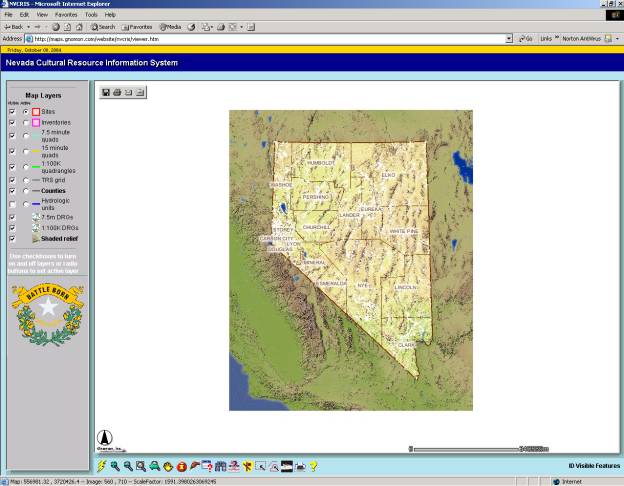Toggle the Hydrologic units visibility checkbox
The width and height of the screenshot is (624, 486).
coord(12,203)
